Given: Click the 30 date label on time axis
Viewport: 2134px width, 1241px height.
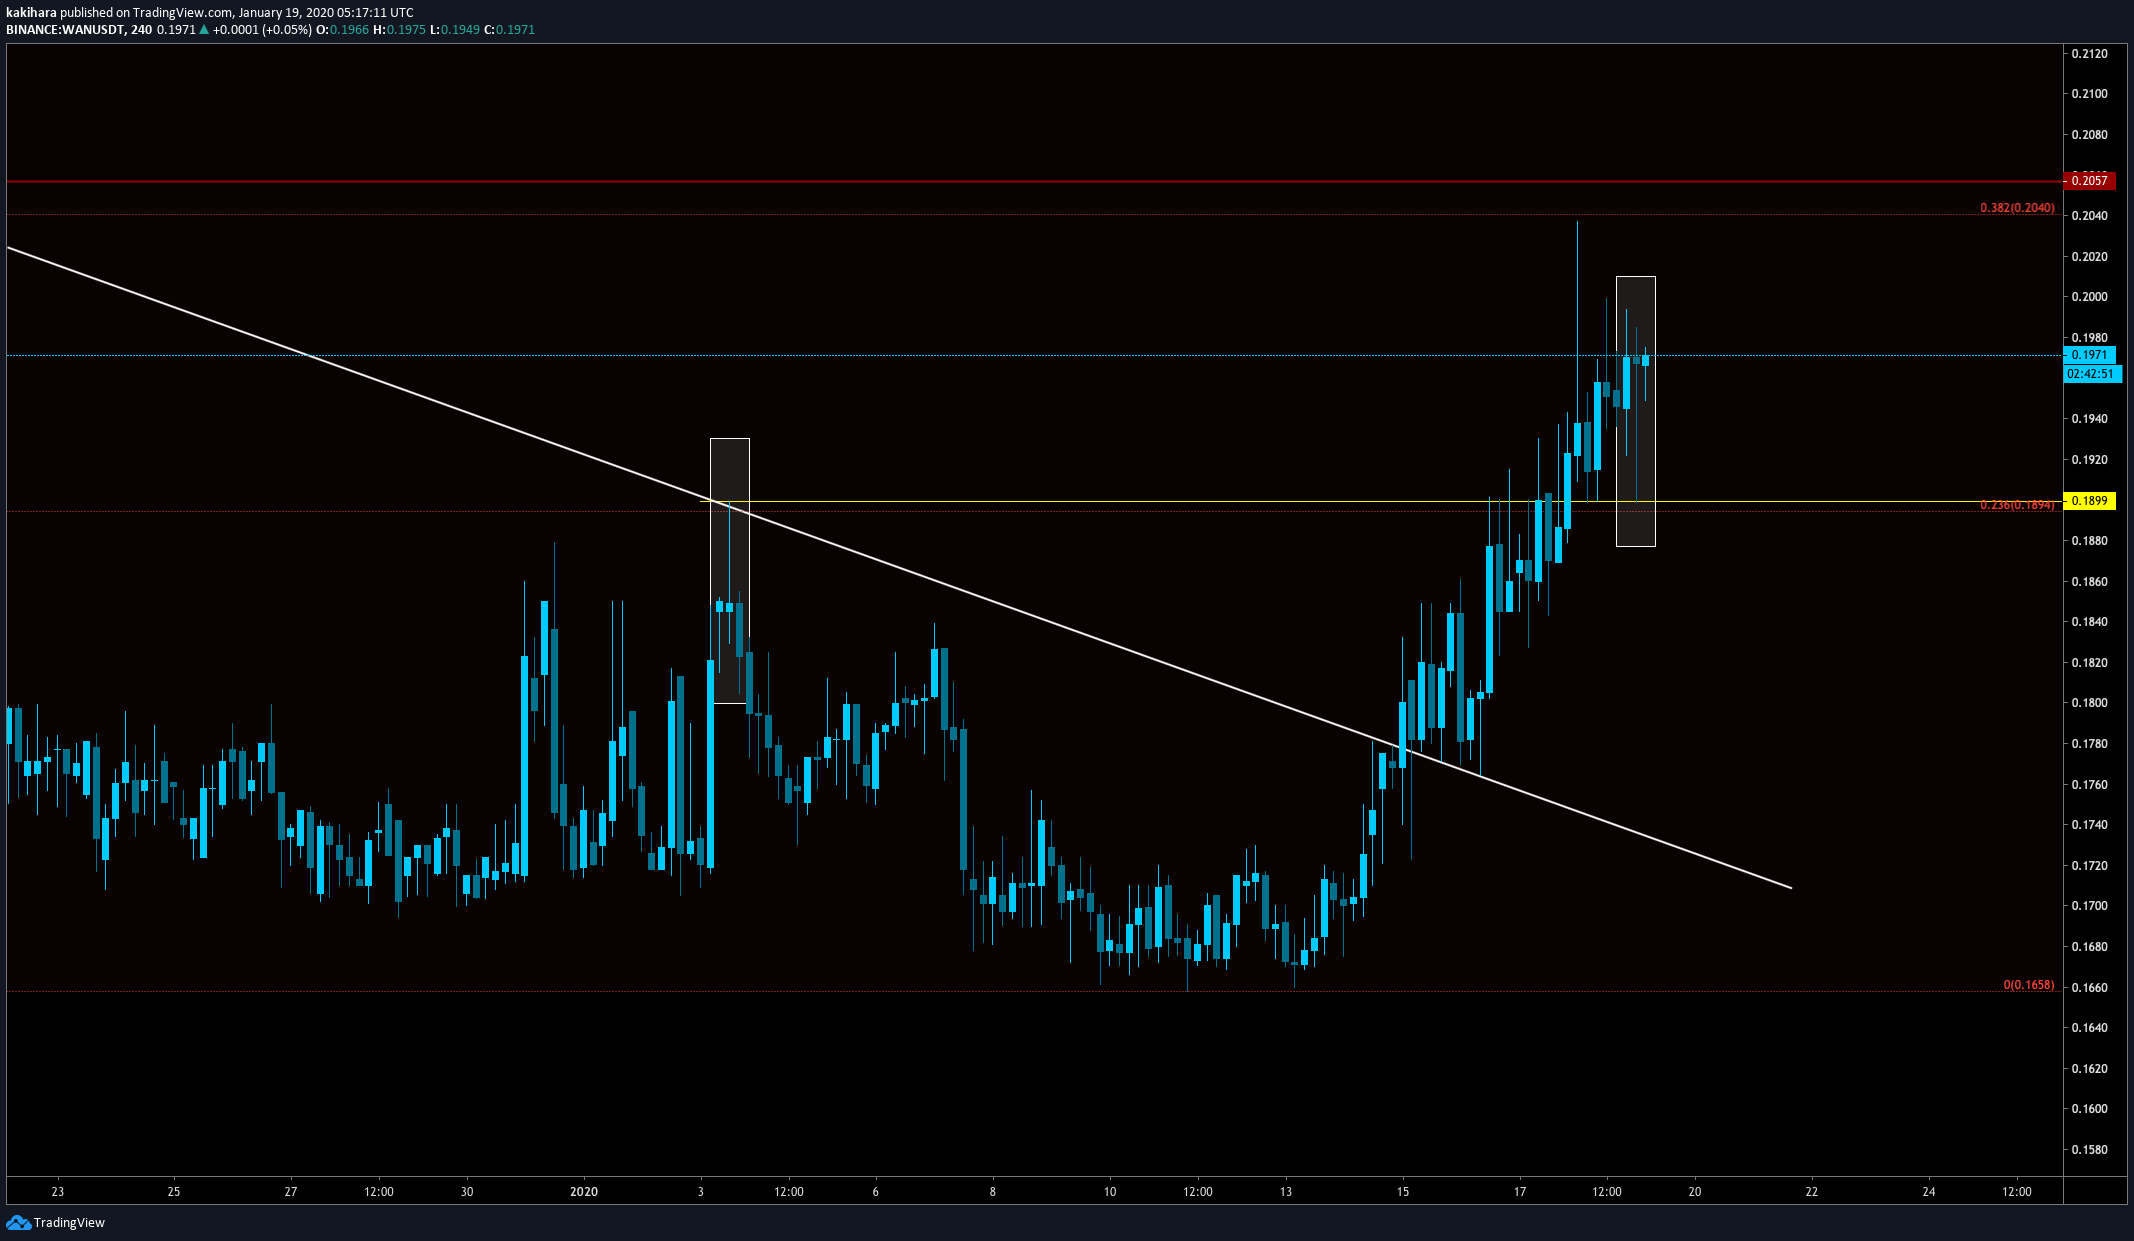Looking at the screenshot, I should 467,1192.
